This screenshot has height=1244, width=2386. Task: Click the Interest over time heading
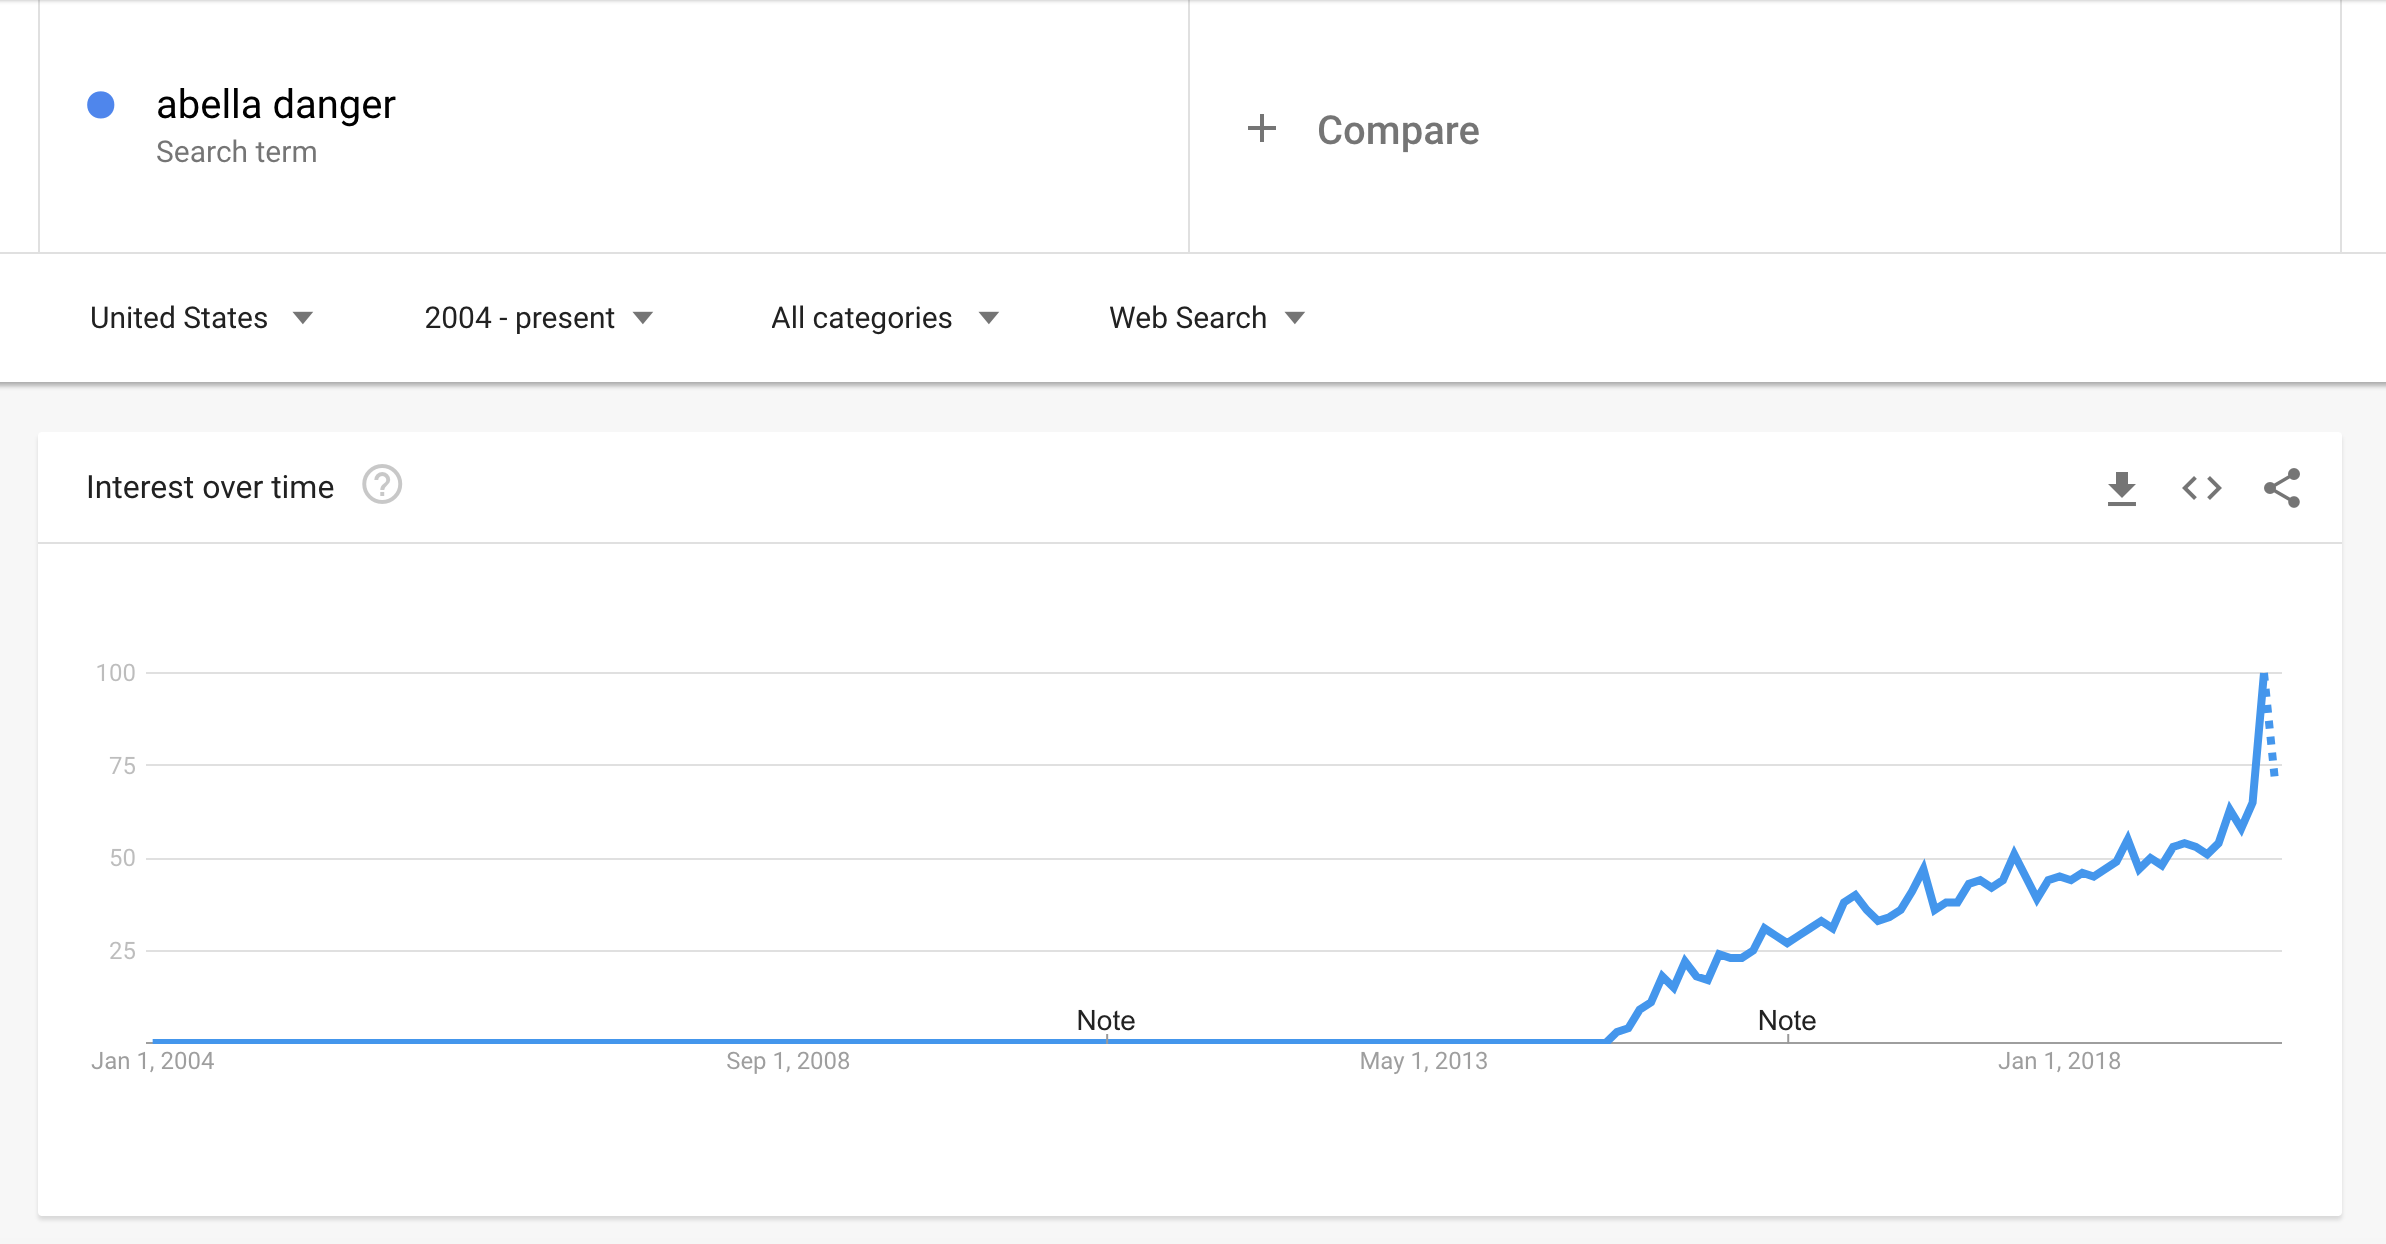210,487
